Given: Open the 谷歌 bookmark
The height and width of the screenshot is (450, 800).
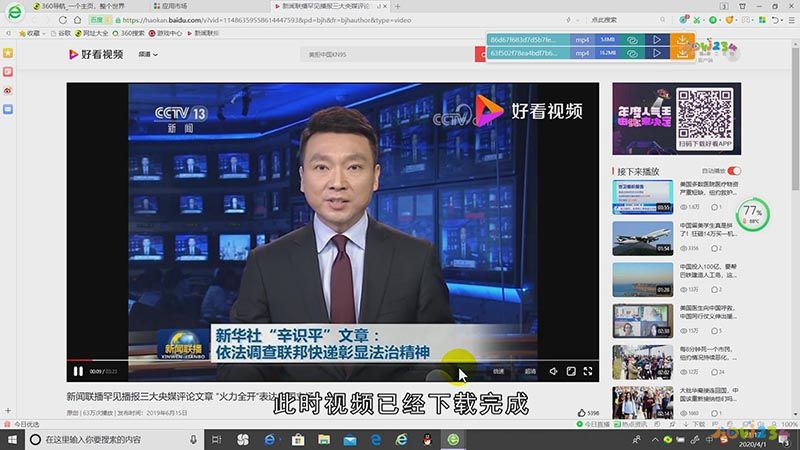Looking at the screenshot, I should 61,33.
